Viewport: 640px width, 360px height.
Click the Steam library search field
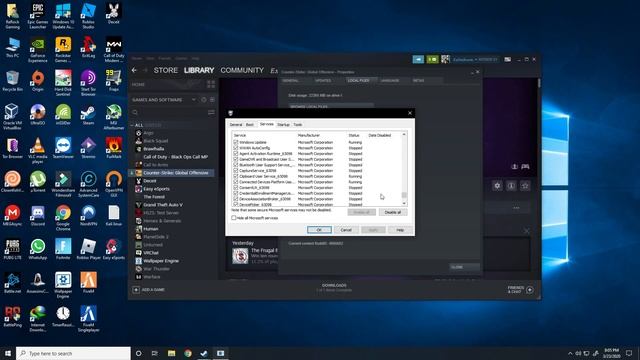pos(169,112)
